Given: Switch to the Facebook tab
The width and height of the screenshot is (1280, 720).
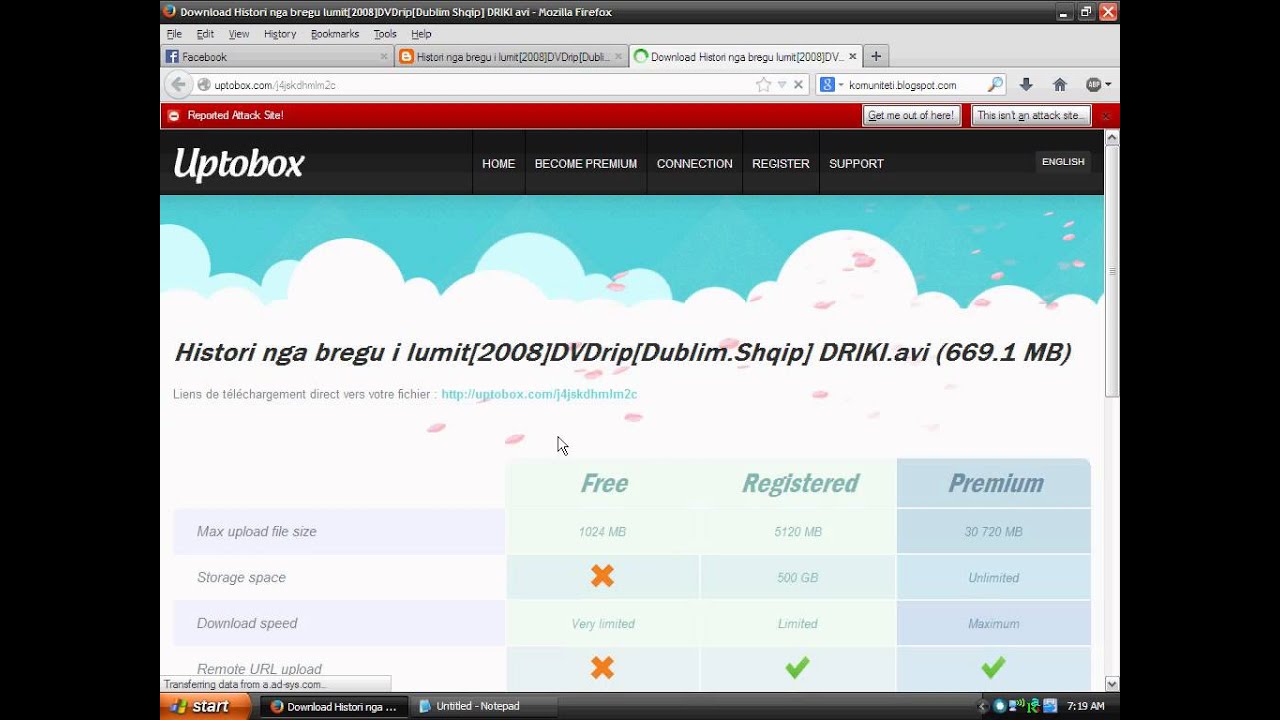Looking at the screenshot, I should point(277,57).
